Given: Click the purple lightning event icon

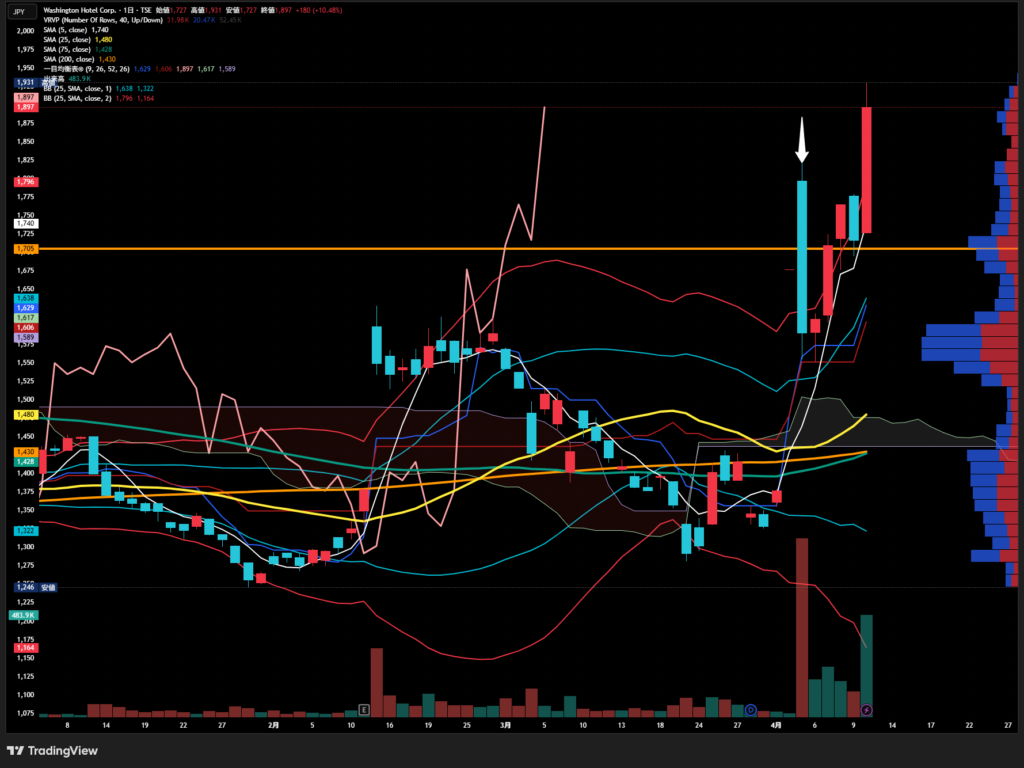Looking at the screenshot, I should pyautogui.click(x=867, y=709).
